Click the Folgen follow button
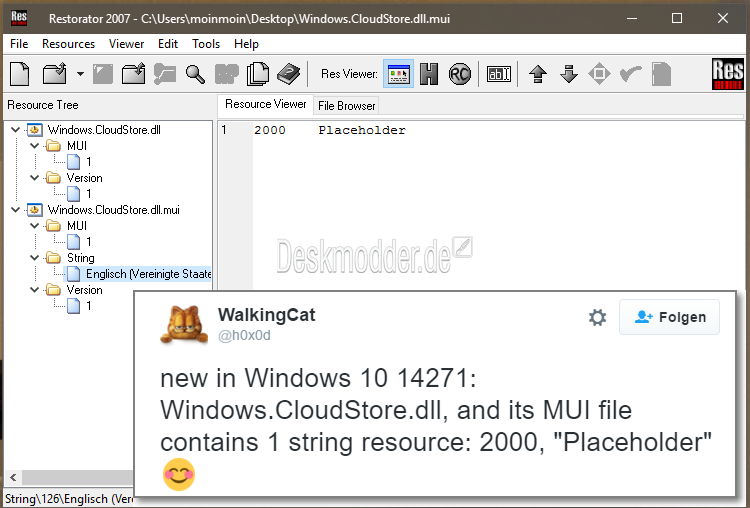 tap(669, 317)
